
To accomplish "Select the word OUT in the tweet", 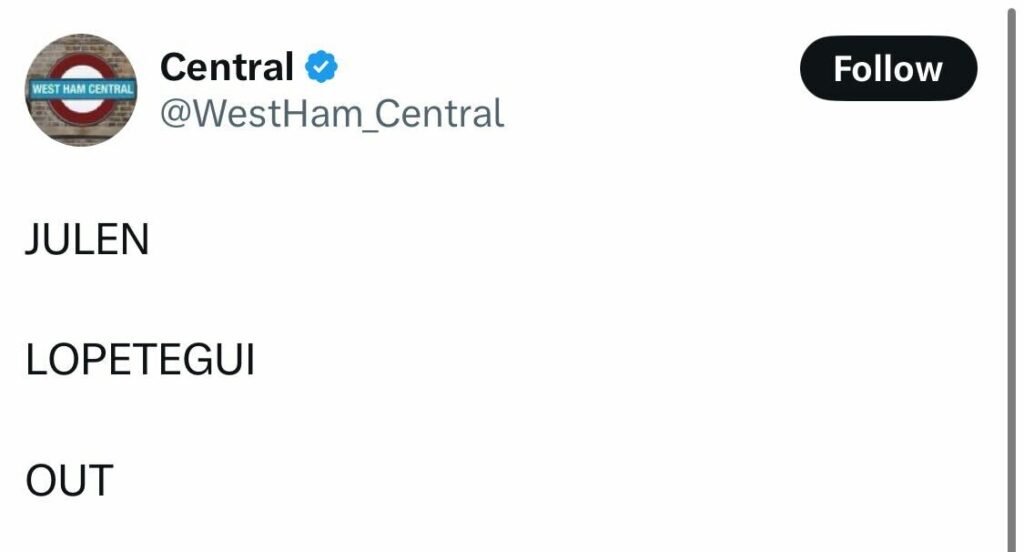I will pos(69,481).
